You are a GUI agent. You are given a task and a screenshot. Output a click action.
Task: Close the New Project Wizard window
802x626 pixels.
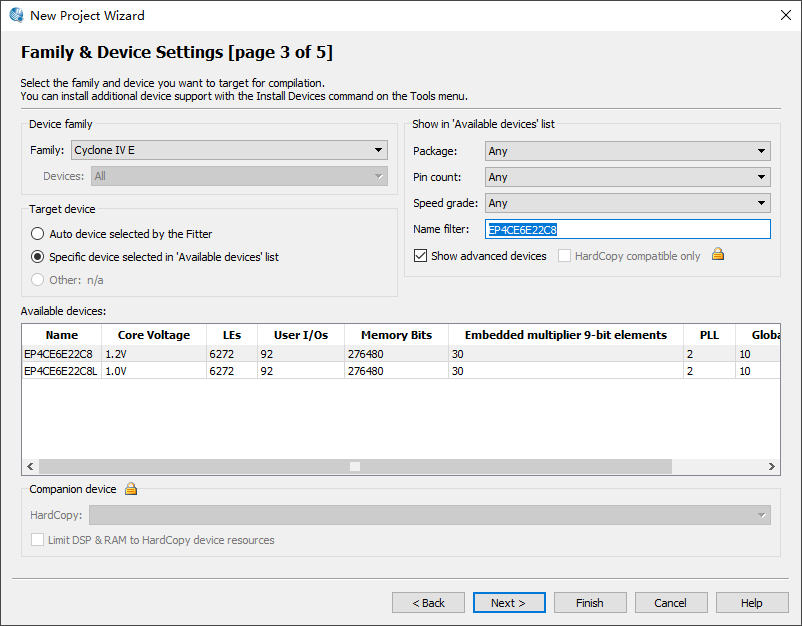tap(786, 15)
